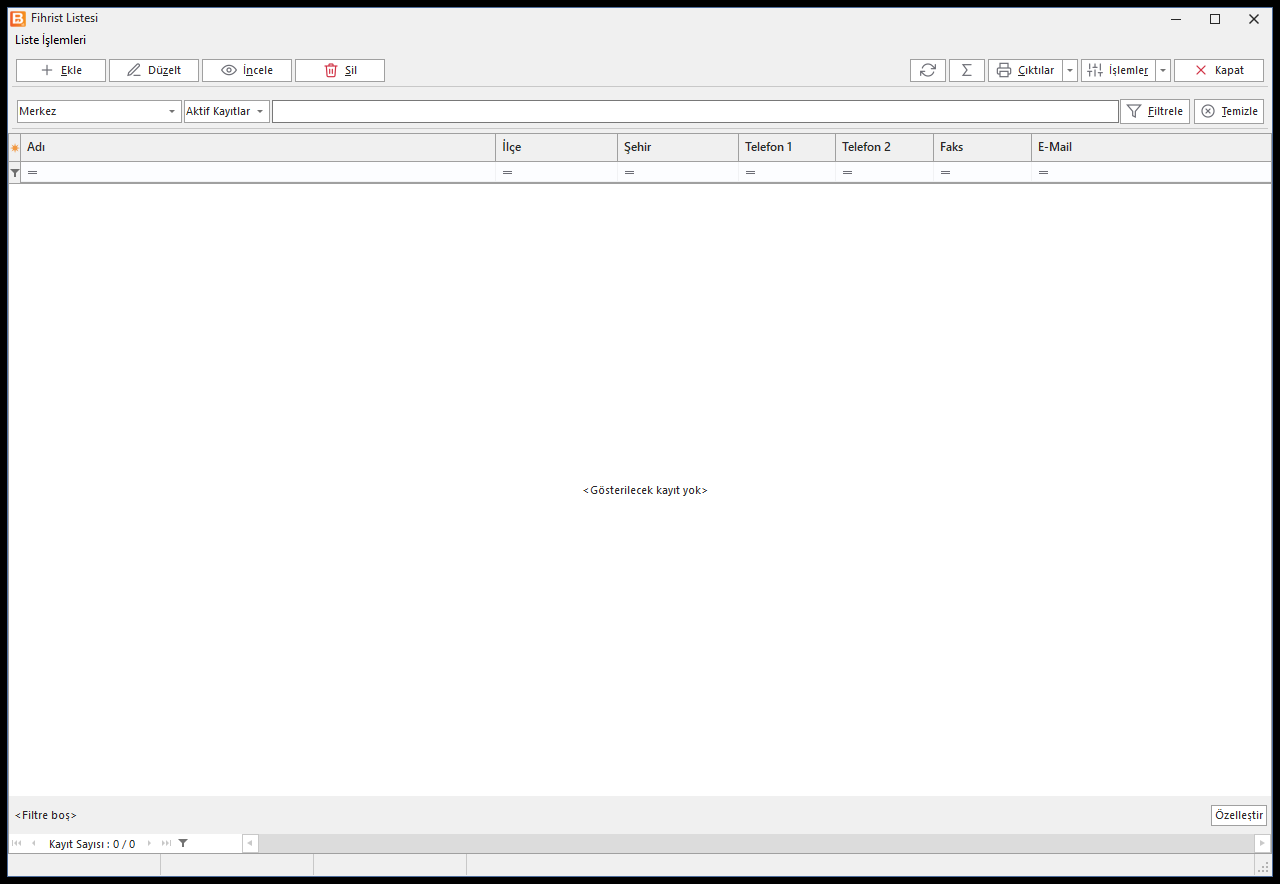1280x884 pixels.
Task: Click the Adı filter row cell
Action: pos(258,172)
